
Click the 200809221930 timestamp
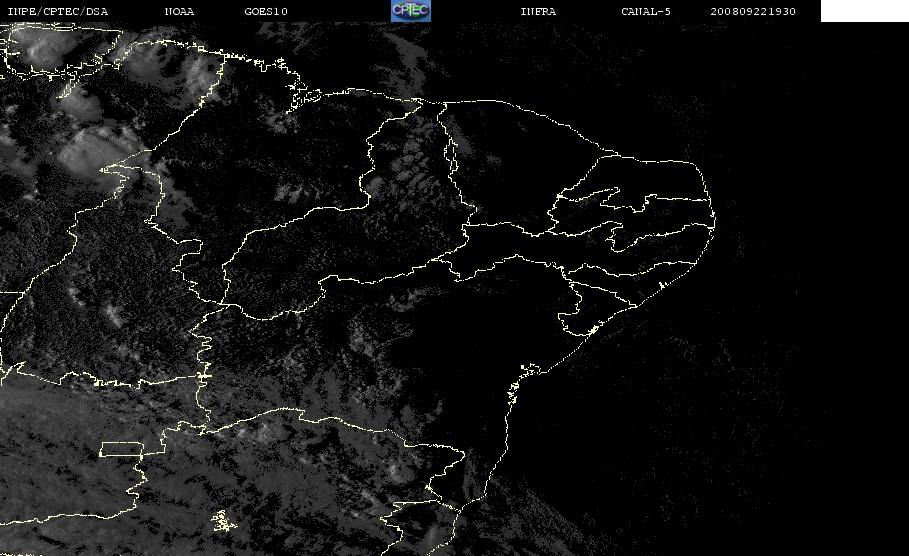click(753, 12)
